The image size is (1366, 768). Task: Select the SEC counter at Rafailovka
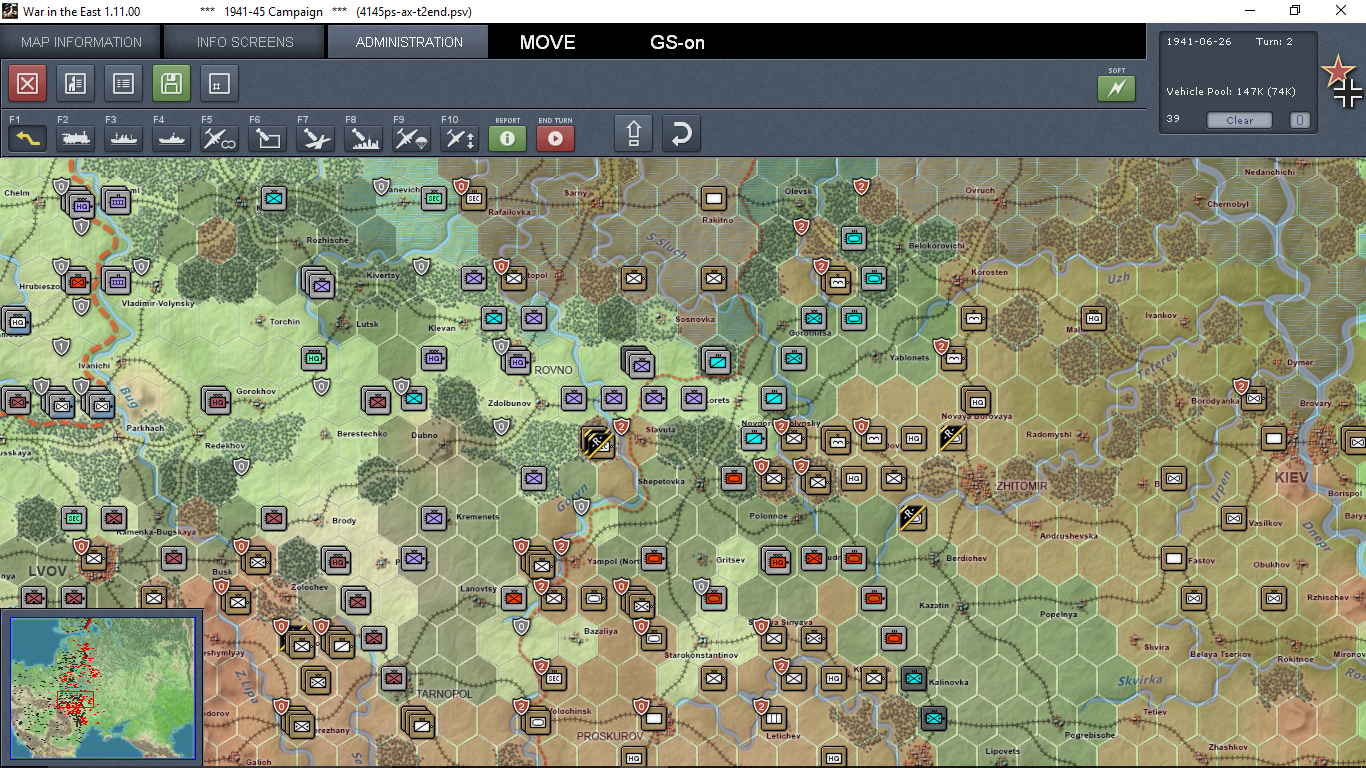pos(474,197)
